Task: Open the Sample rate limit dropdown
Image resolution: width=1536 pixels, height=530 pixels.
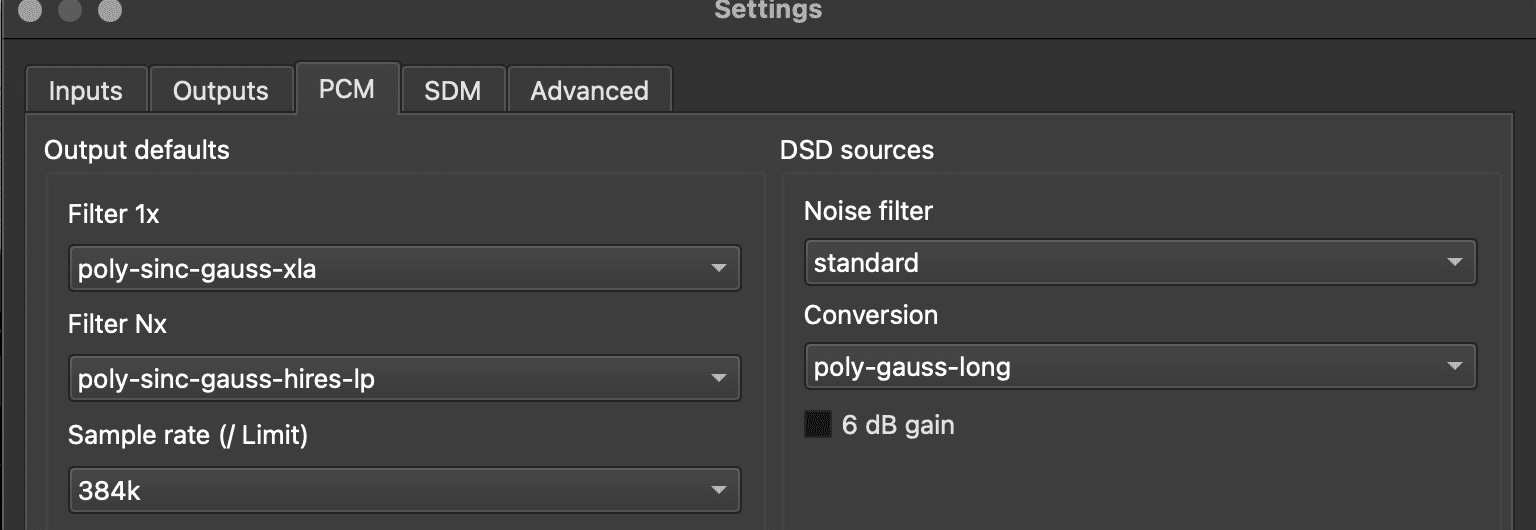Action: 404,490
